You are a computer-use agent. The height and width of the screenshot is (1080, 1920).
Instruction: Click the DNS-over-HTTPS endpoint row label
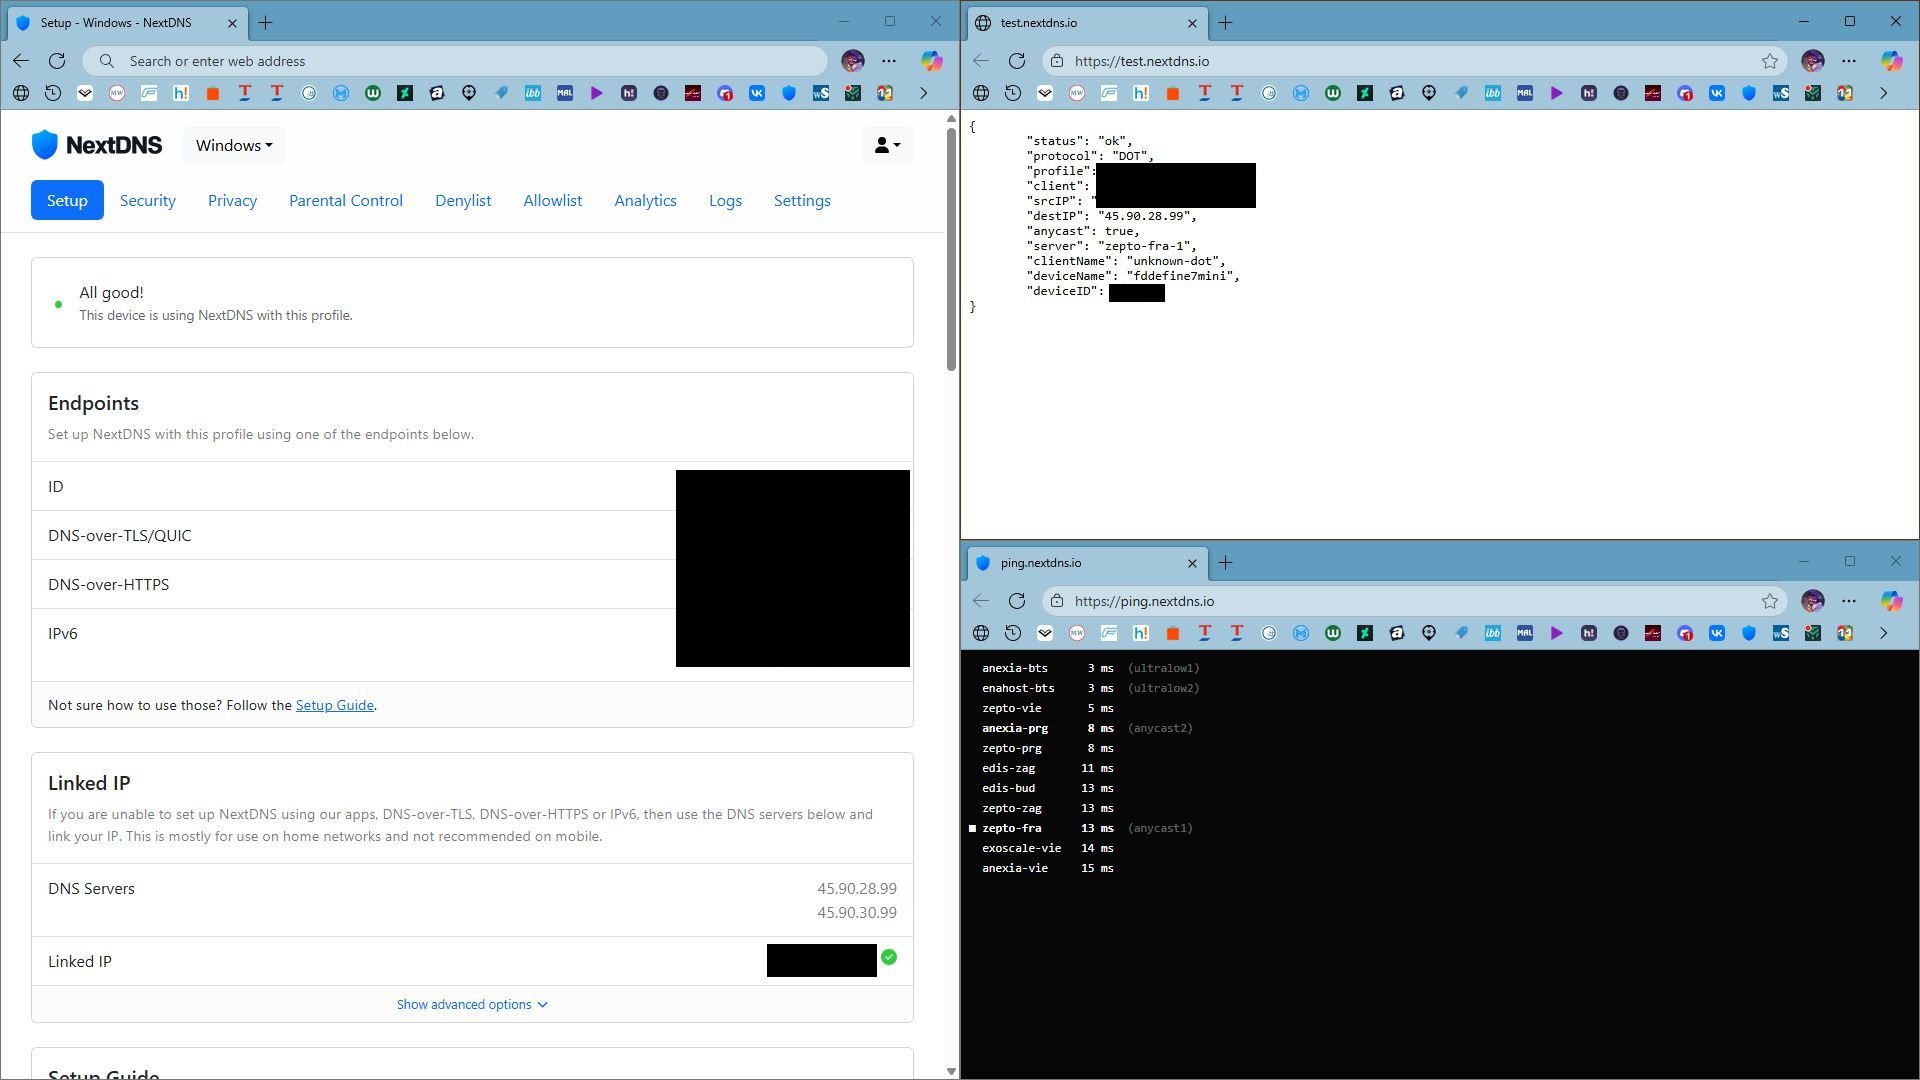point(108,584)
